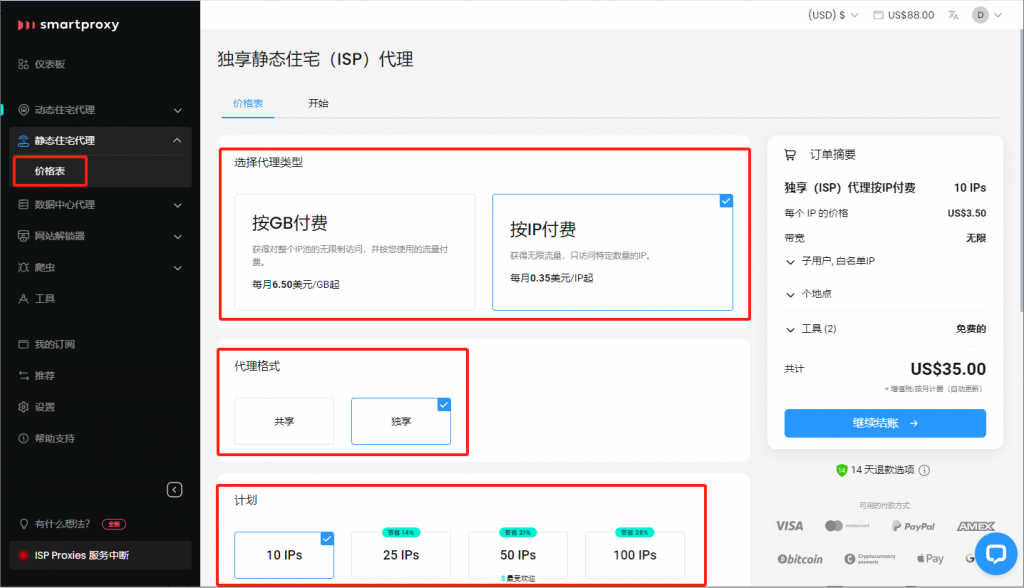Click the Smartproxy logo
Image resolution: width=1024 pixels, height=588 pixels.
point(68,24)
